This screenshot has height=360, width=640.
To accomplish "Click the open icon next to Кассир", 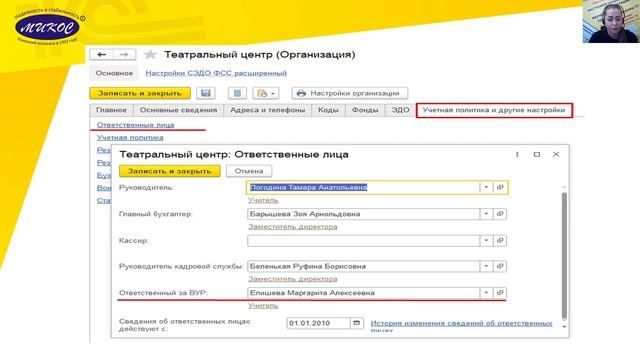I will tap(500, 241).
